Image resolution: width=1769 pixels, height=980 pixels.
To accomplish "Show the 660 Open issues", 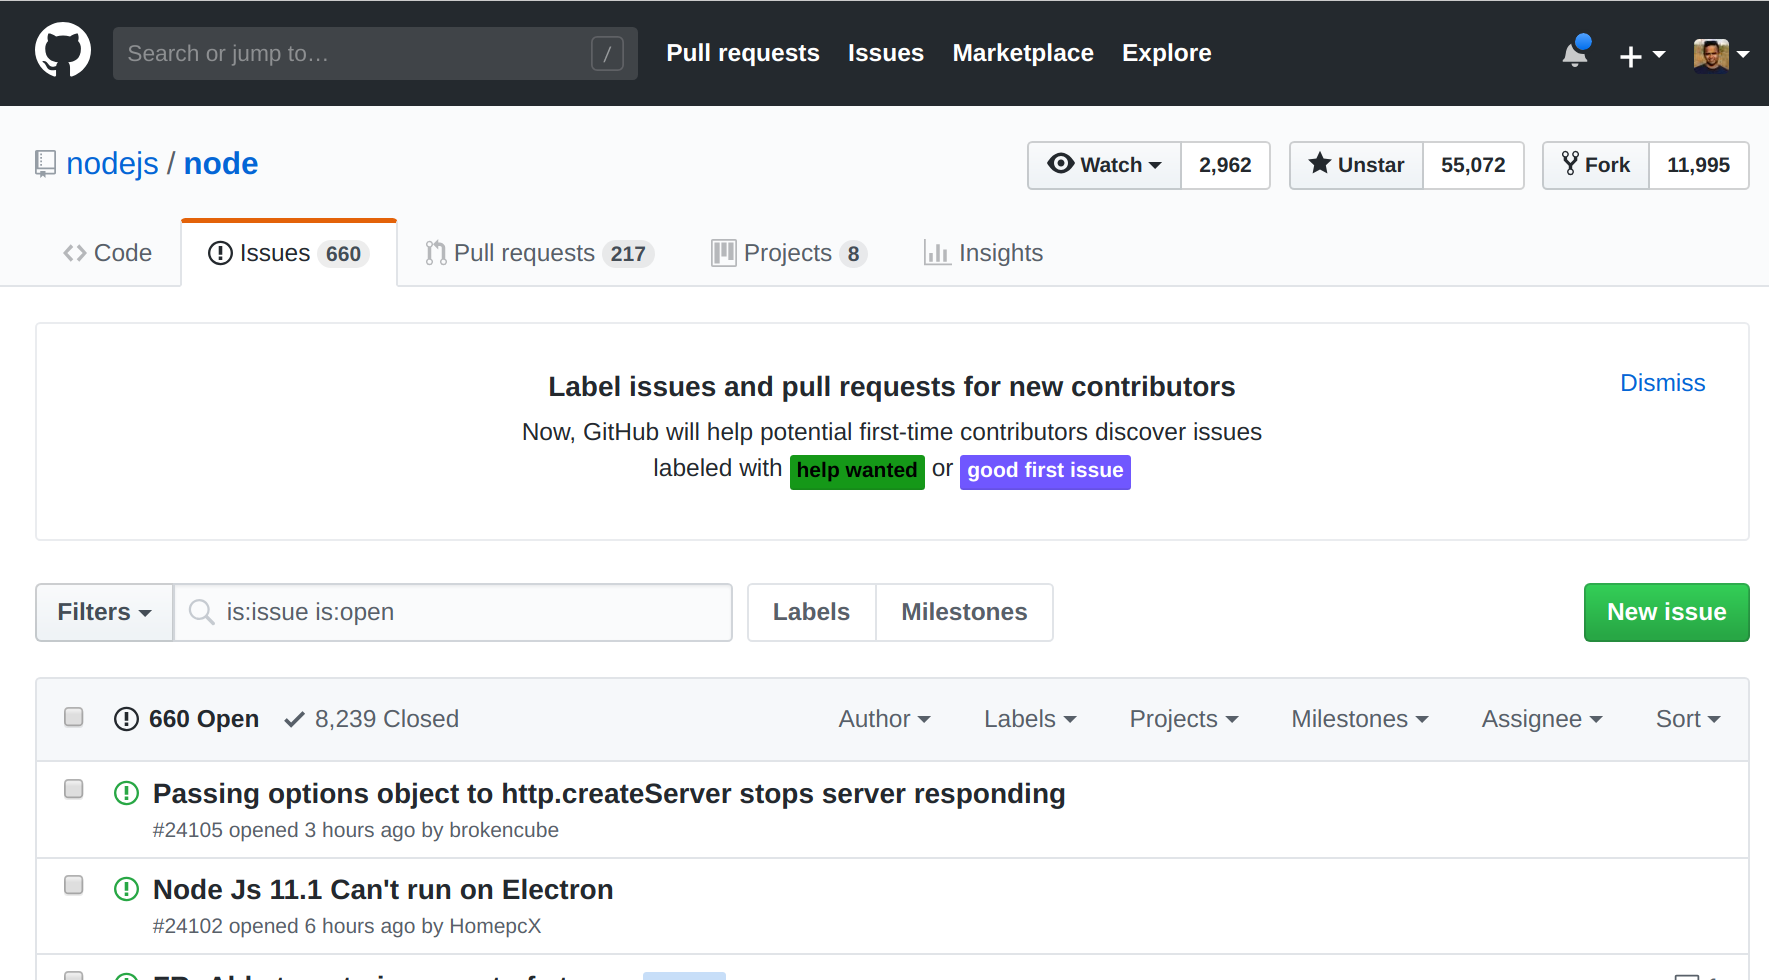I will (x=187, y=719).
